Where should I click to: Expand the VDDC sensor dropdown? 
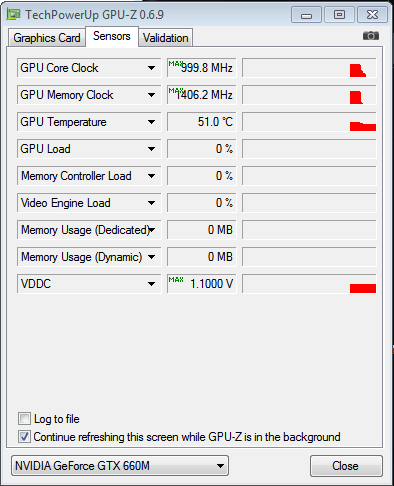click(151, 284)
